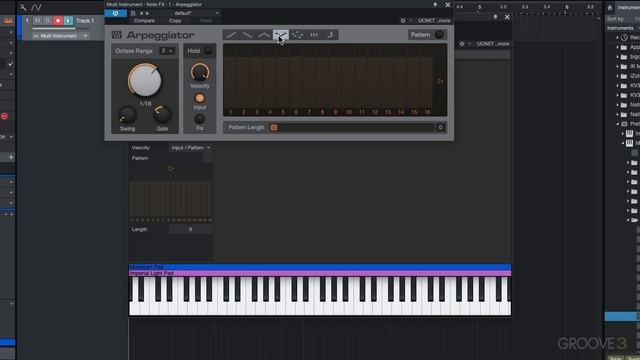Screen dimensions: 640x360
Task: Collapse the PreSonus vendor folder
Action: tap(618, 124)
